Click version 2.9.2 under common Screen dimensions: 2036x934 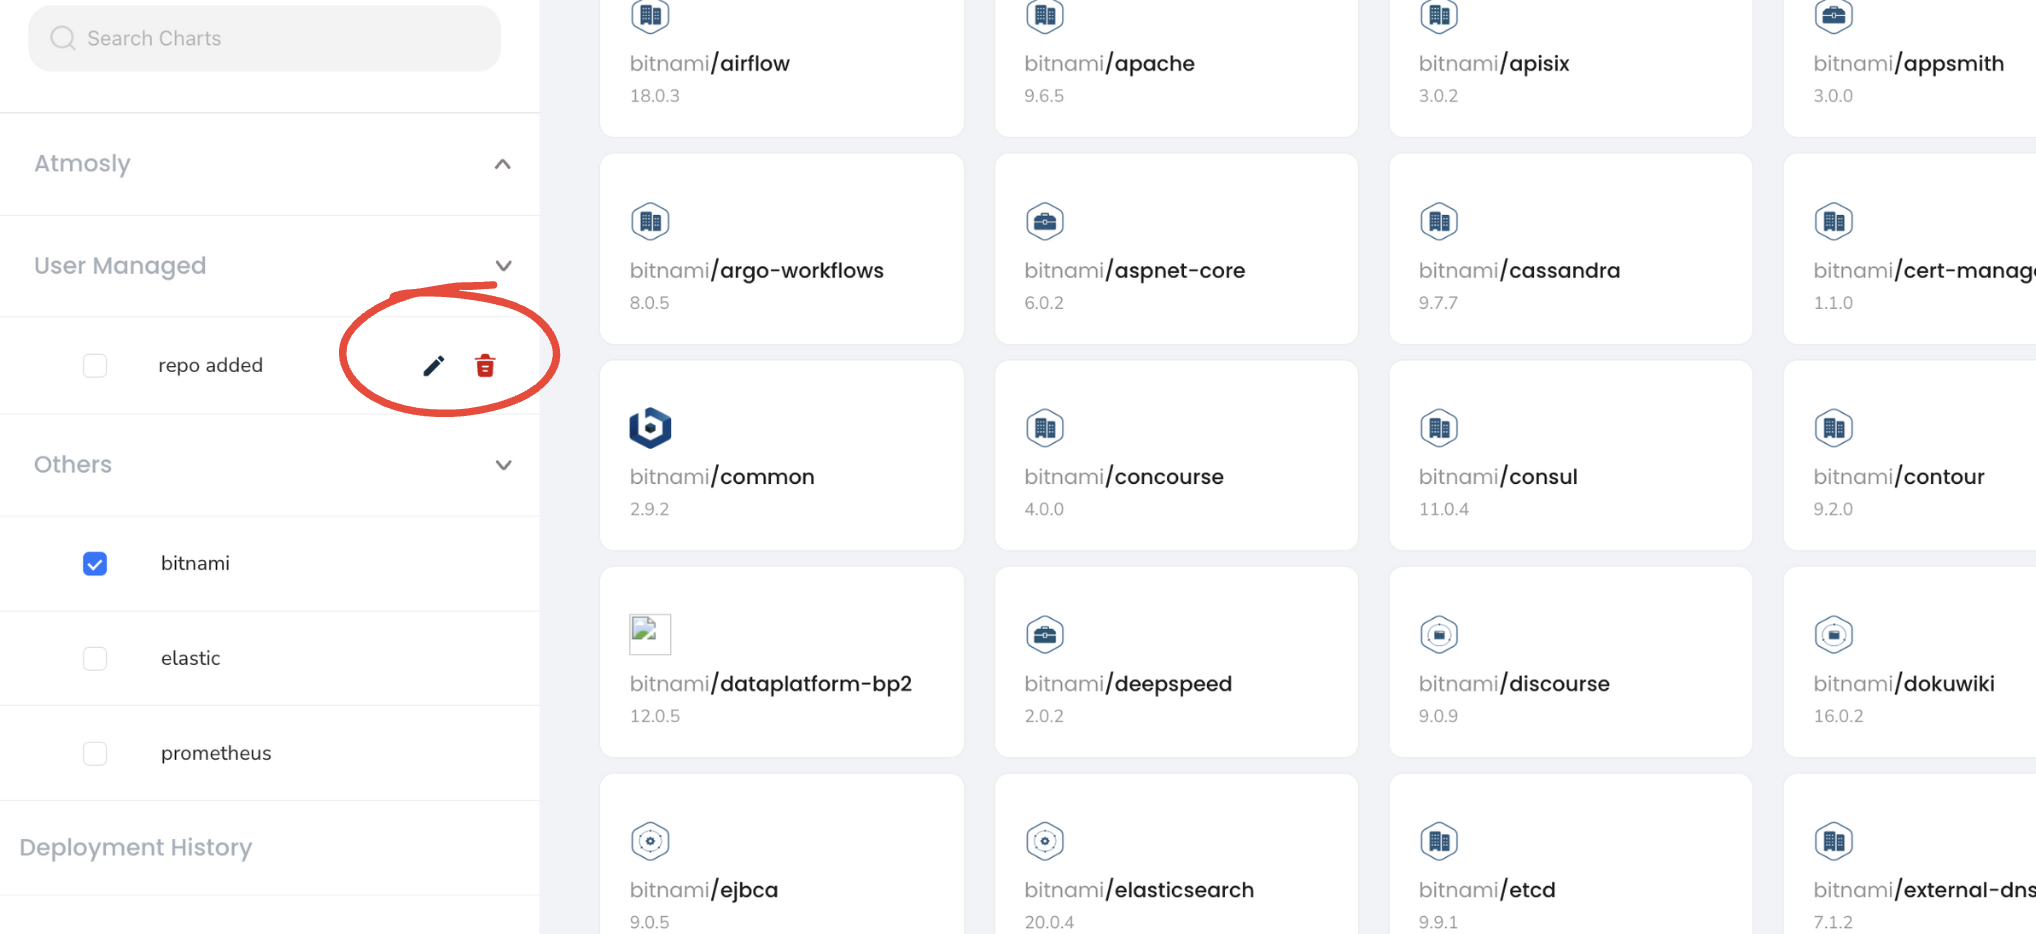(650, 509)
